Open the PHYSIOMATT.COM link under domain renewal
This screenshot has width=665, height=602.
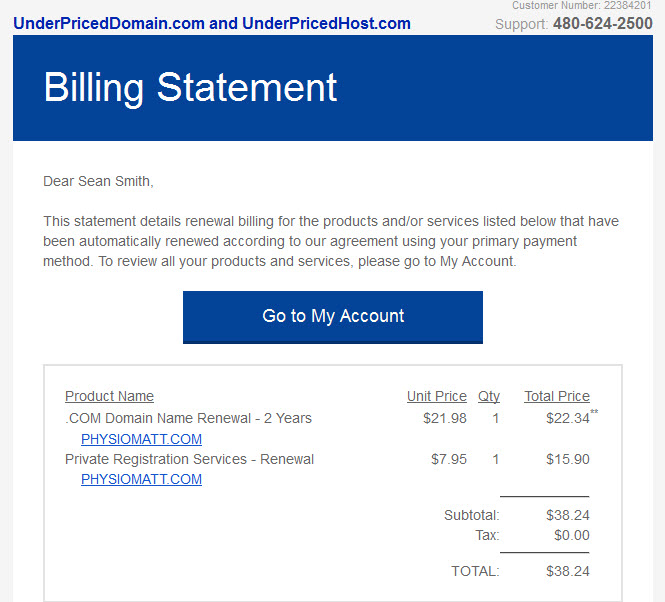click(x=141, y=439)
